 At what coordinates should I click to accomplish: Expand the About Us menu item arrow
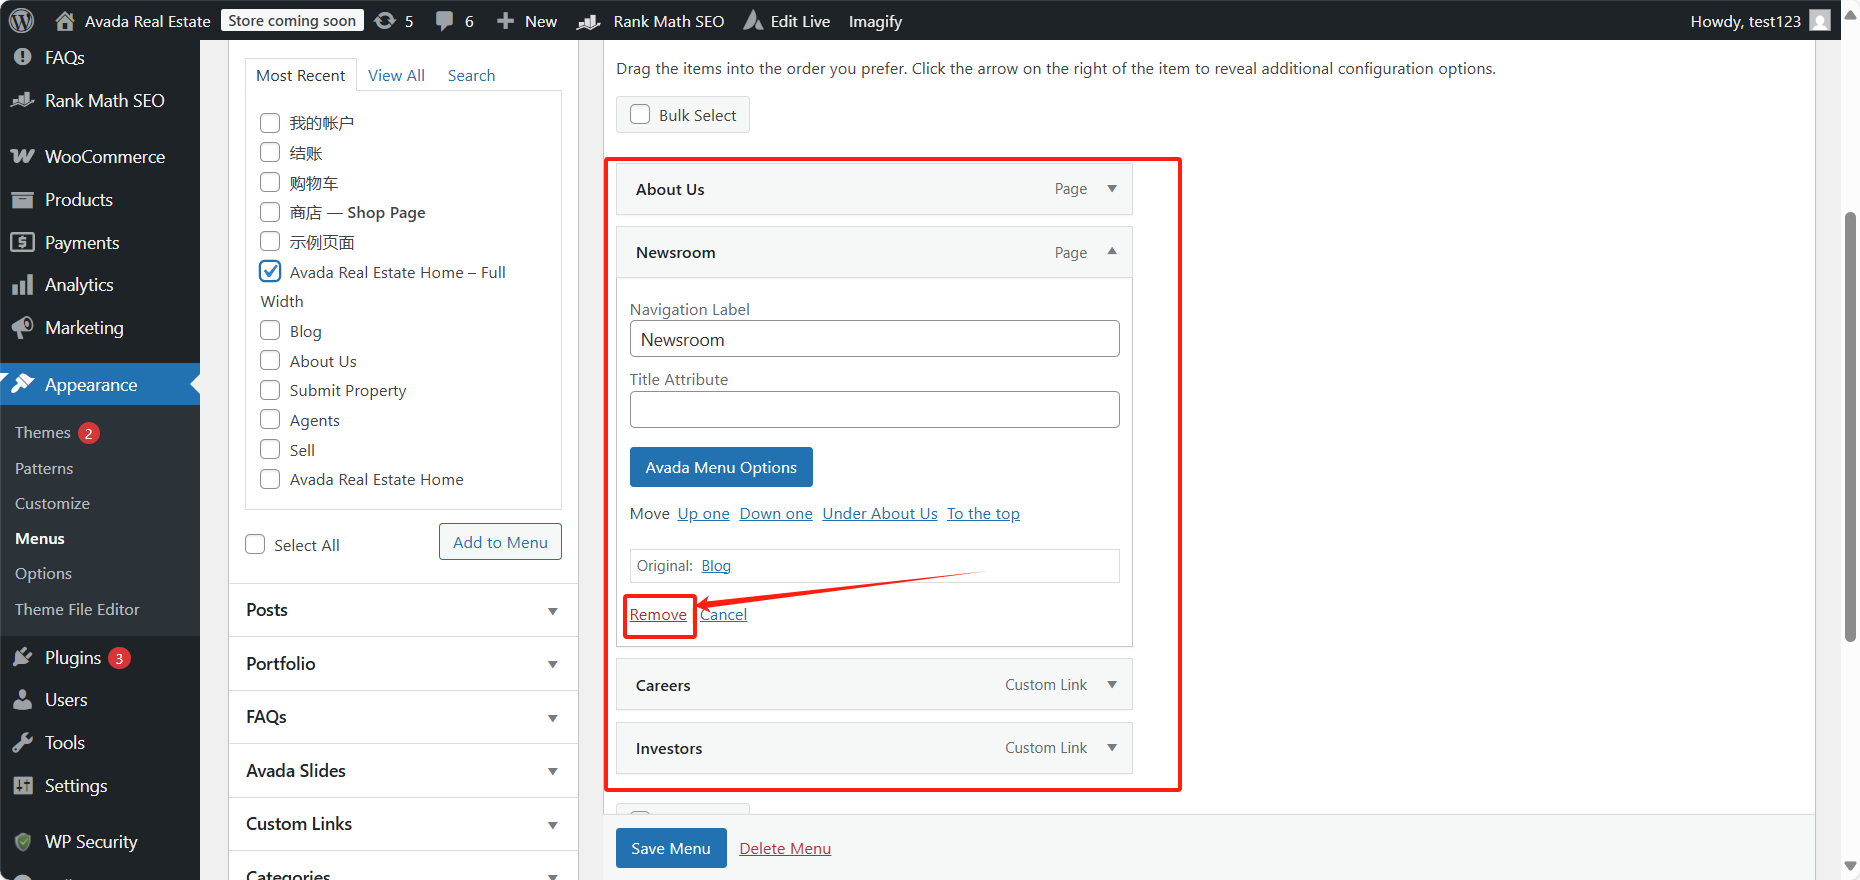click(1112, 189)
